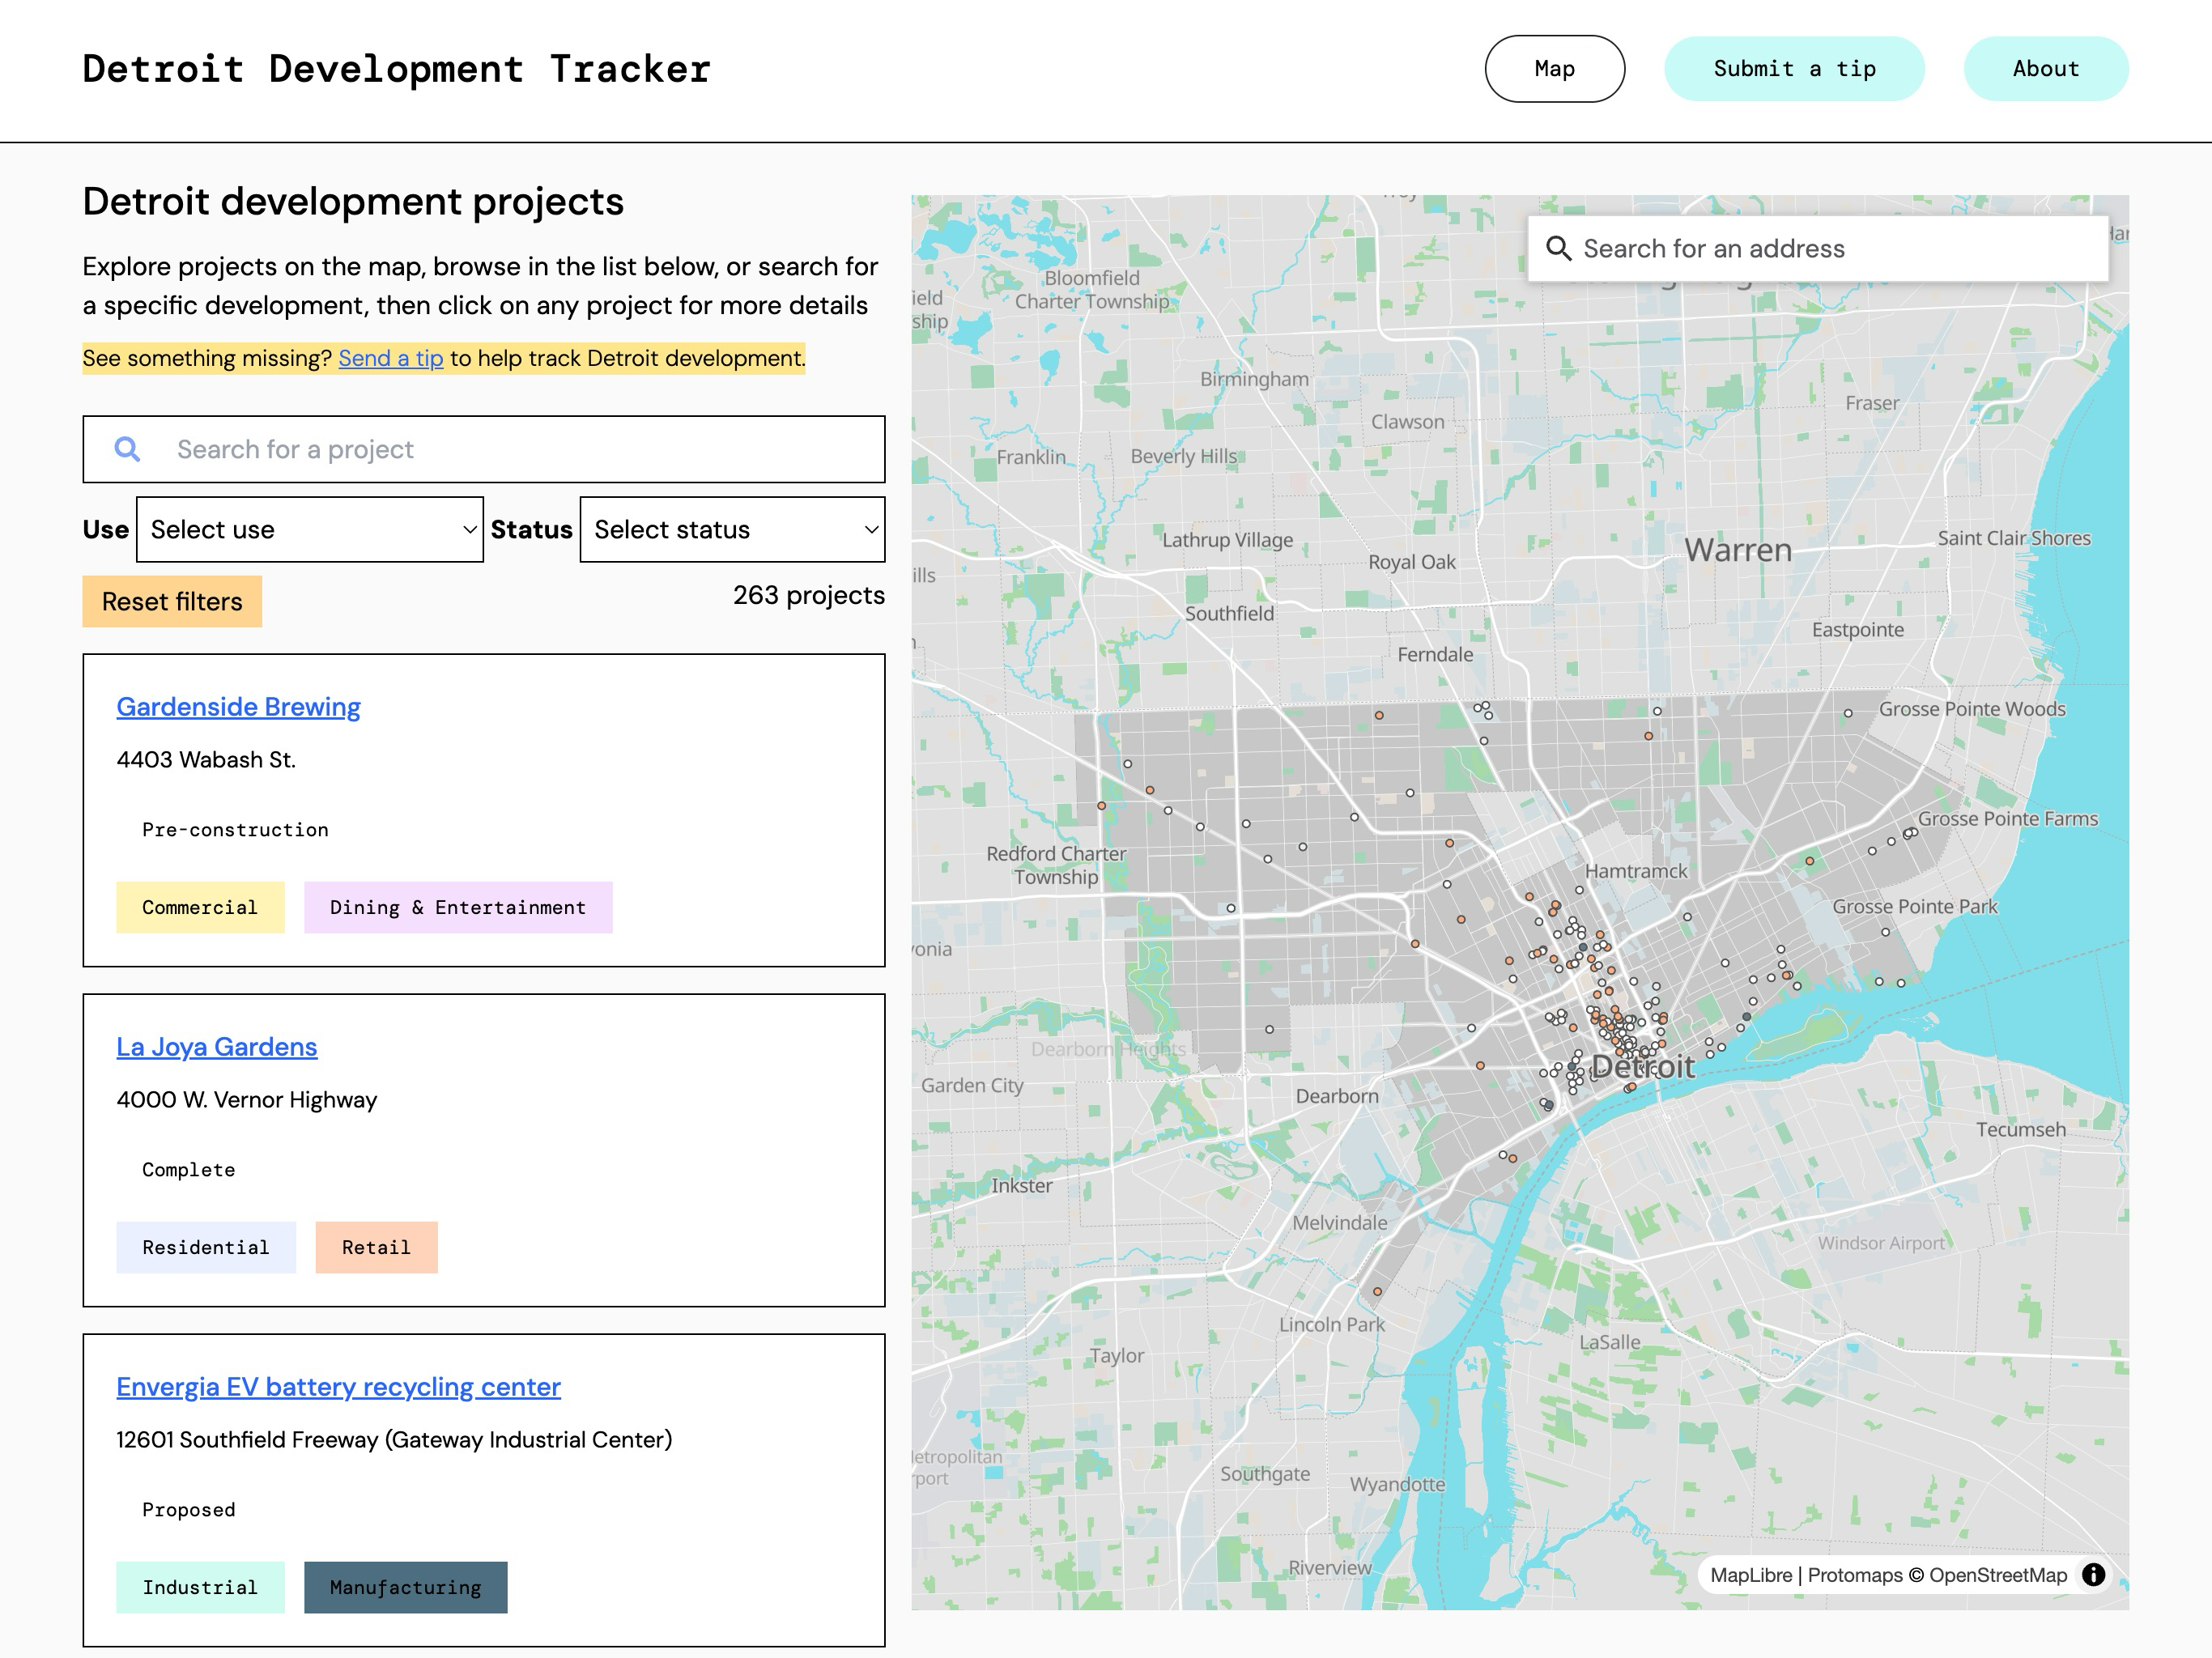Click the info icon at bottom right of map
Image resolution: width=2212 pixels, height=1658 pixels.
click(2095, 1575)
